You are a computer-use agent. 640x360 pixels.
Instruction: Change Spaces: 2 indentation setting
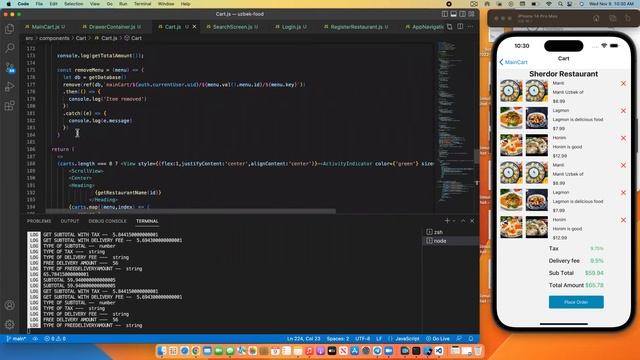pos(338,339)
